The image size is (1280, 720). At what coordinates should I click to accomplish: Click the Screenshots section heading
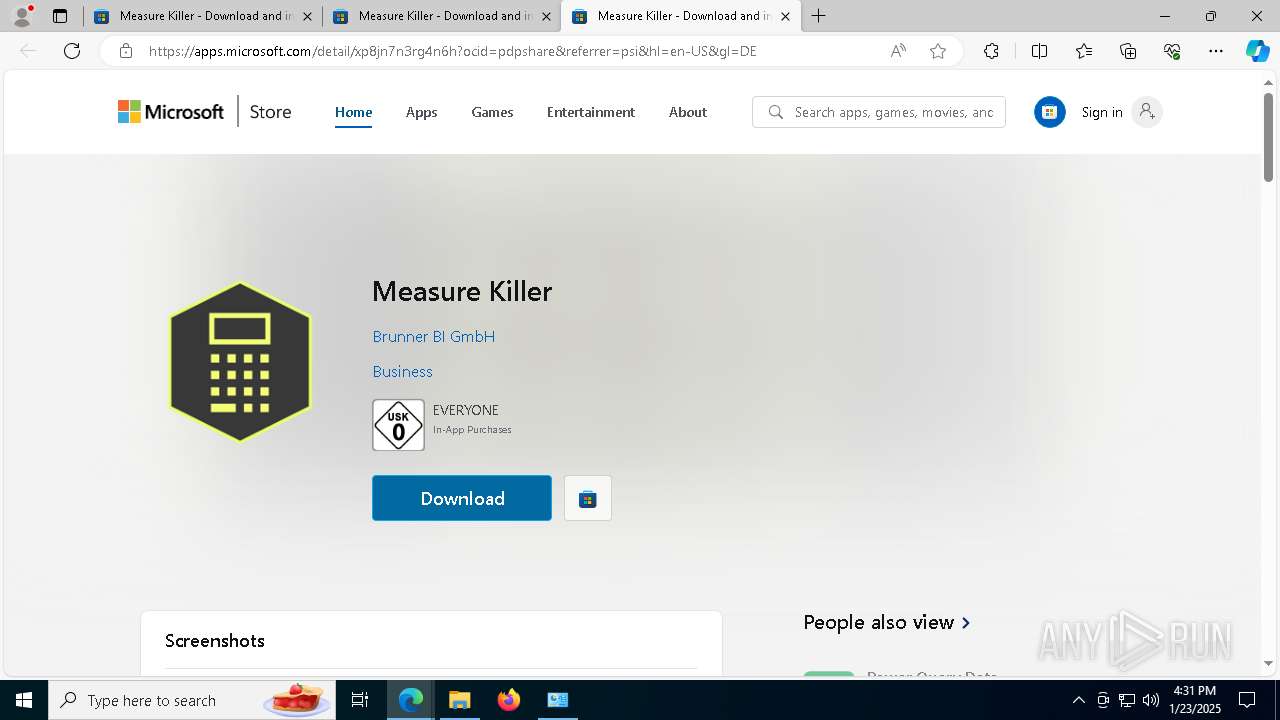point(215,641)
